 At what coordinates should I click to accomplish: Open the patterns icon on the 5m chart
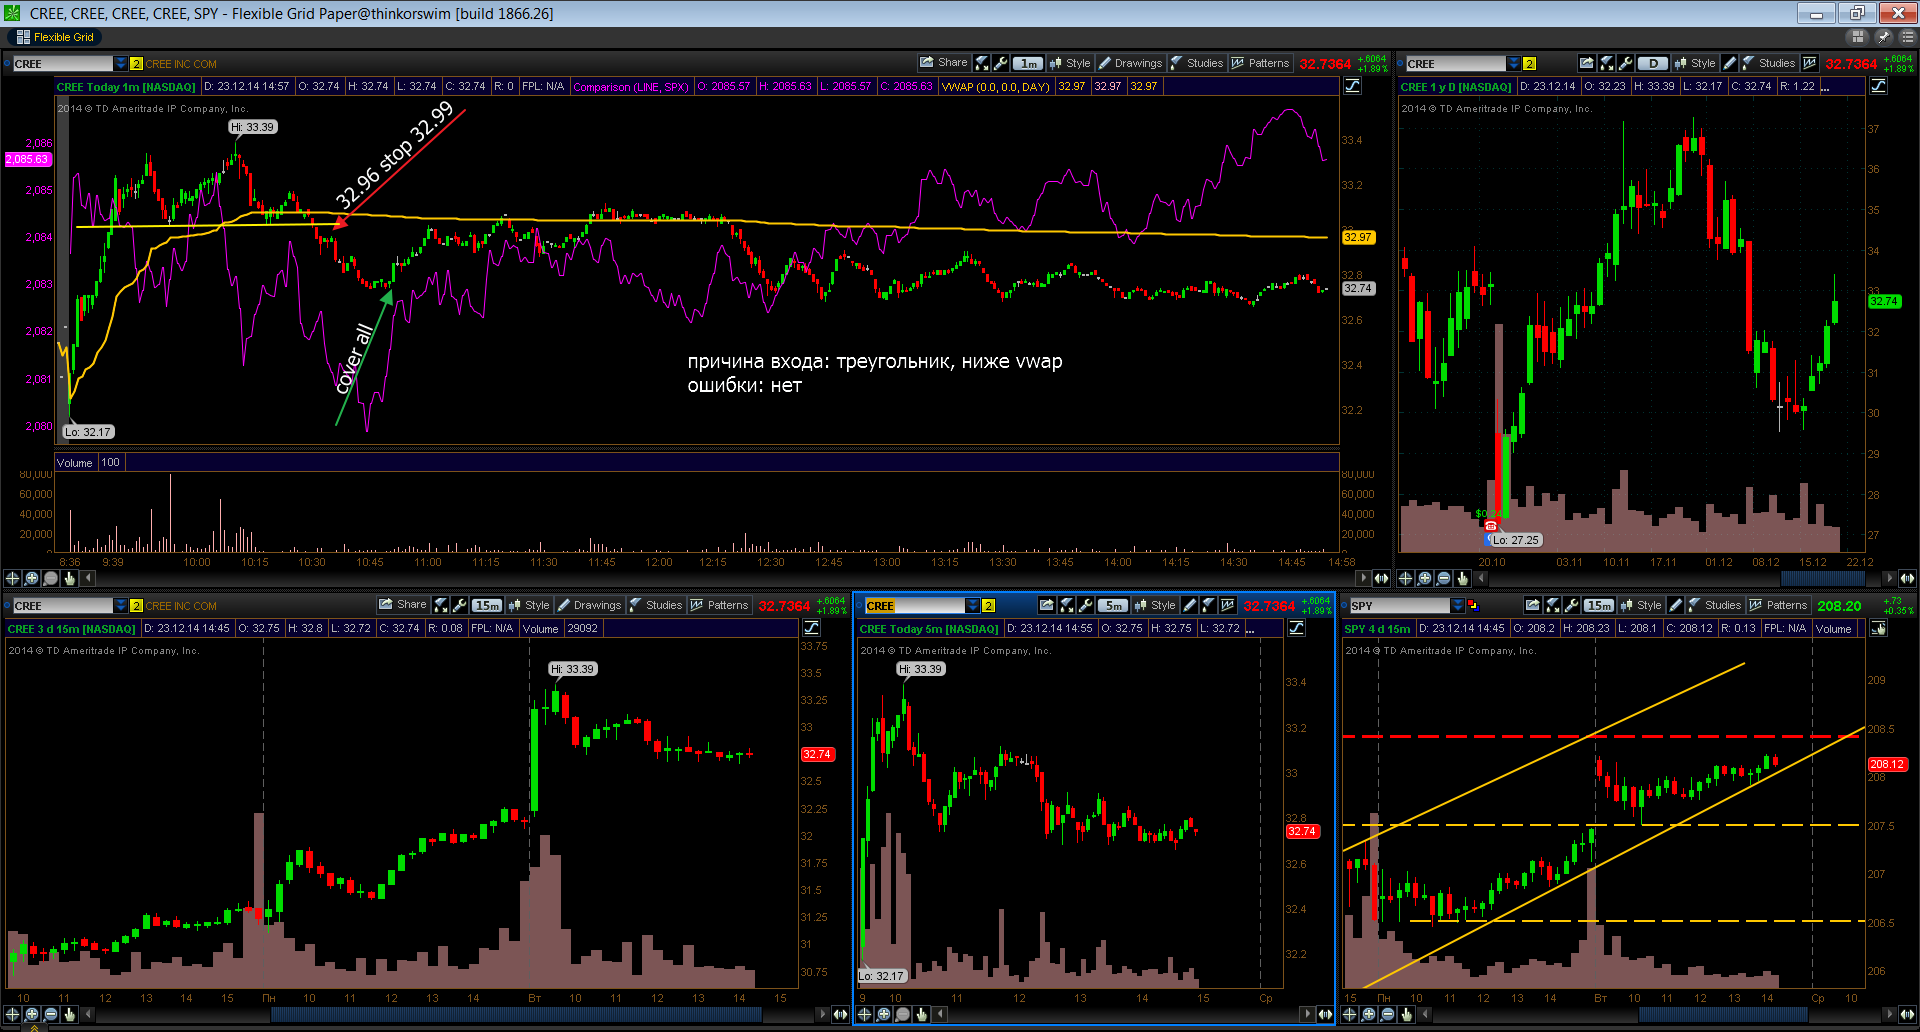pos(1227,605)
